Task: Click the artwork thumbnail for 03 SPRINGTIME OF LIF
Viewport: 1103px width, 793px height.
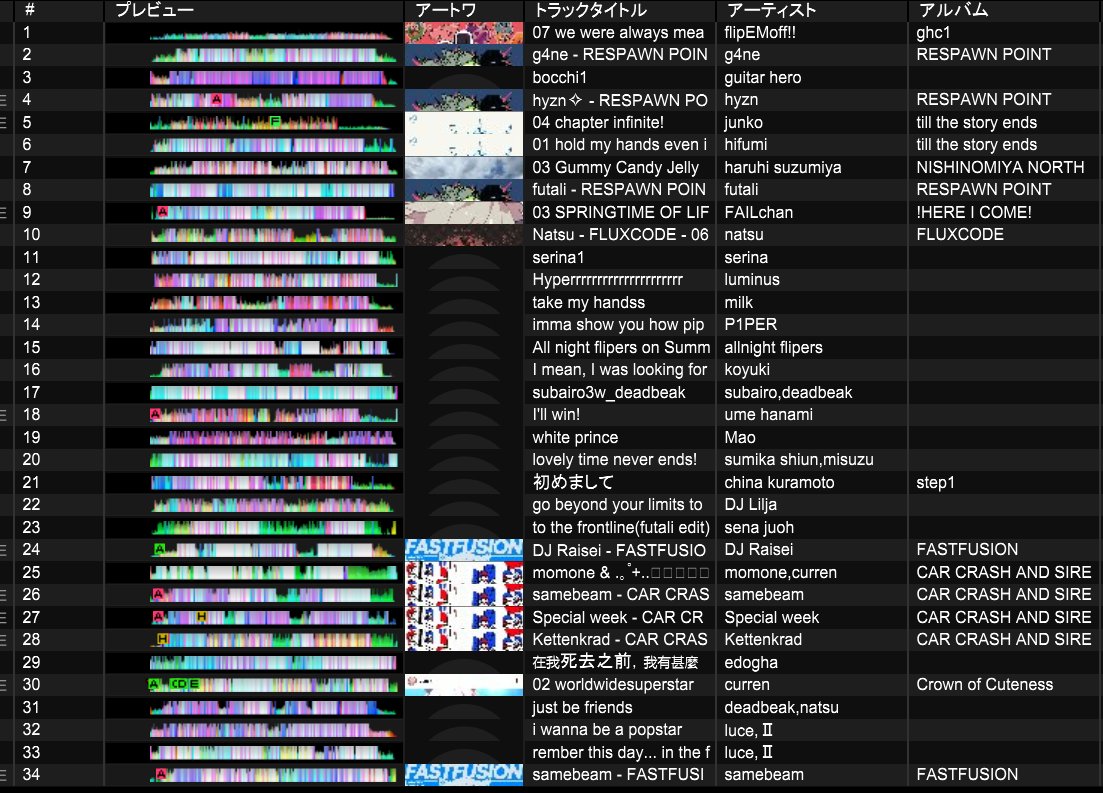Action: [464, 212]
